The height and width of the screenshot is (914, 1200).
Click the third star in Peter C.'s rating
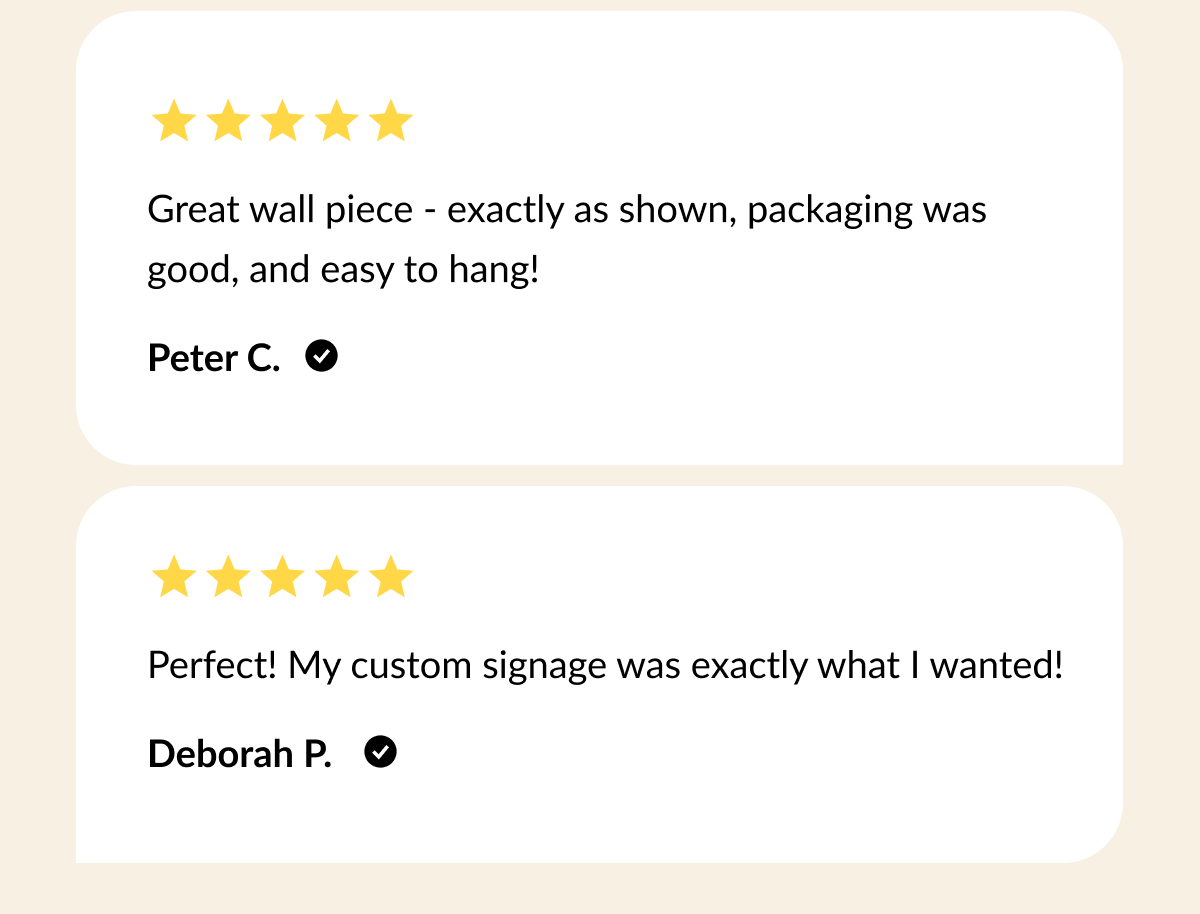(283, 122)
